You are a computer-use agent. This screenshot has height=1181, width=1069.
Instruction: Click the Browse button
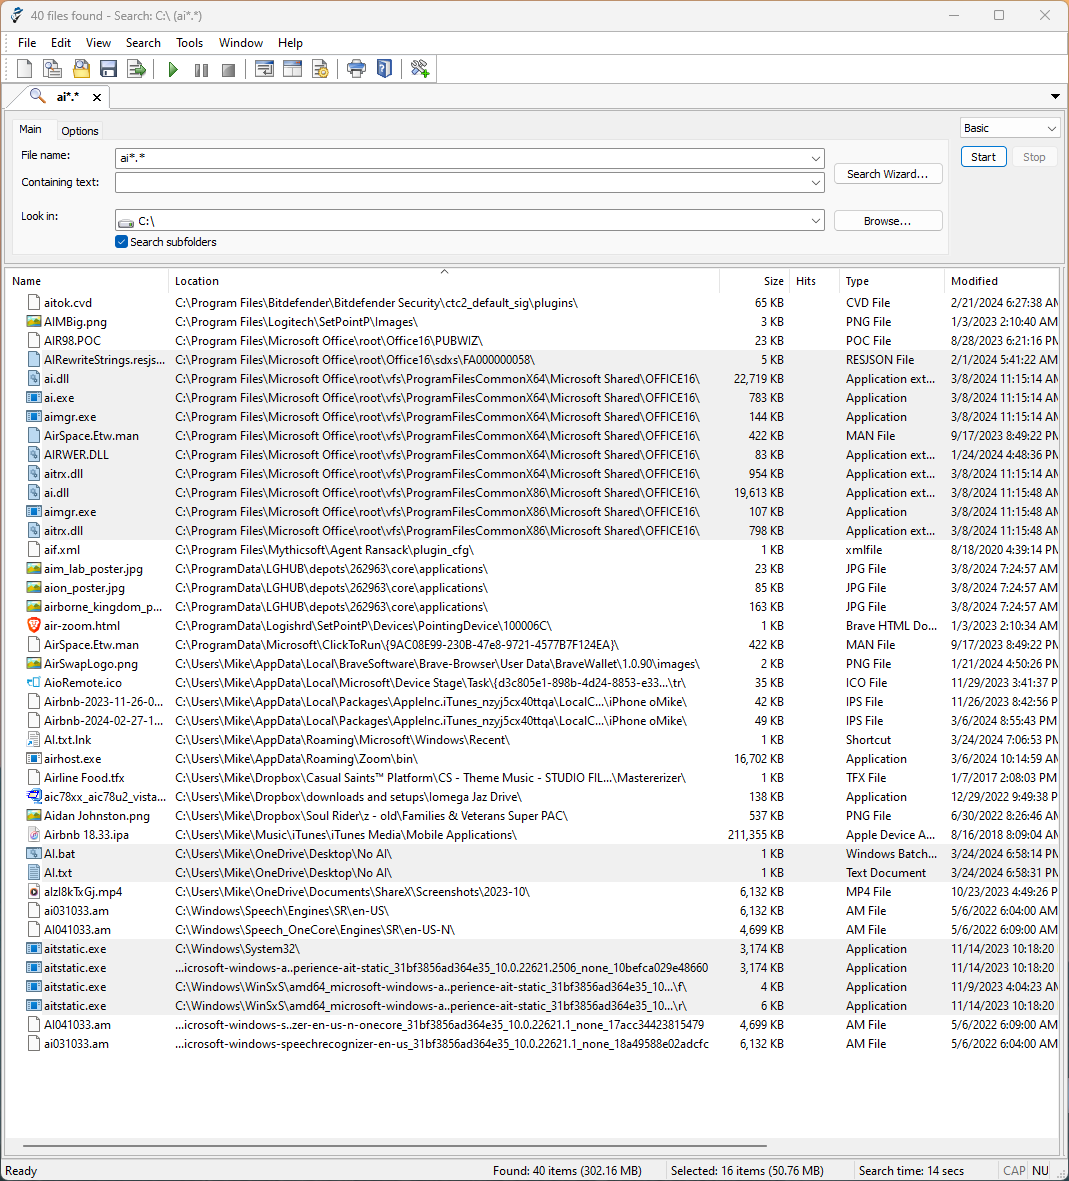tap(887, 221)
